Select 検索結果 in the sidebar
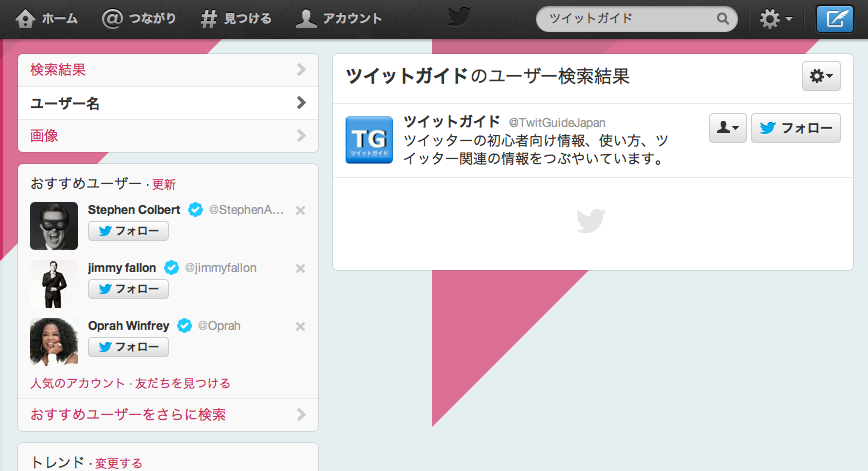This screenshot has height=471, width=868. [x=168, y=70]
